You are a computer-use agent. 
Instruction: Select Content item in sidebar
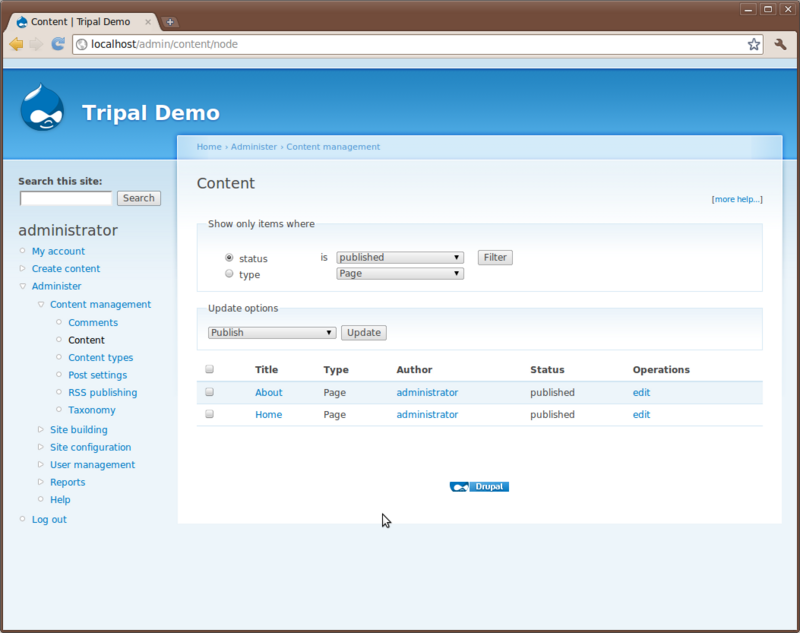click(86, 340)
